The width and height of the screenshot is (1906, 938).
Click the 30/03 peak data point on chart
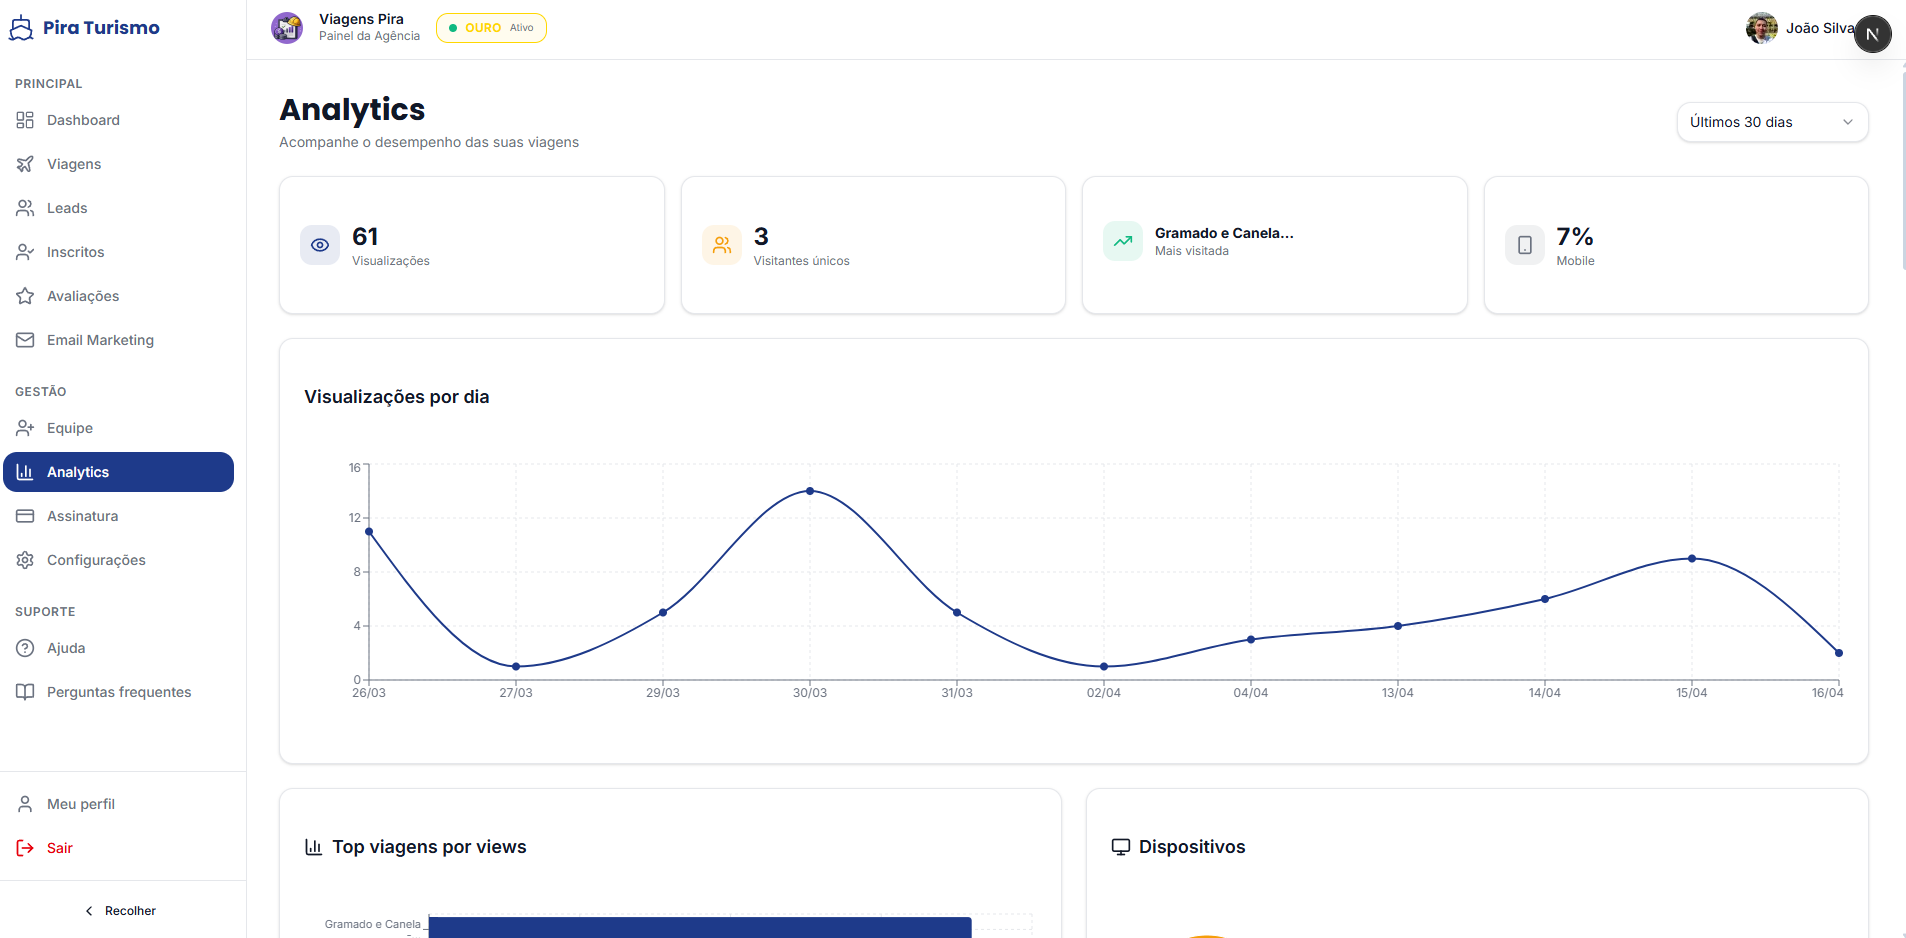click(810, 491)
